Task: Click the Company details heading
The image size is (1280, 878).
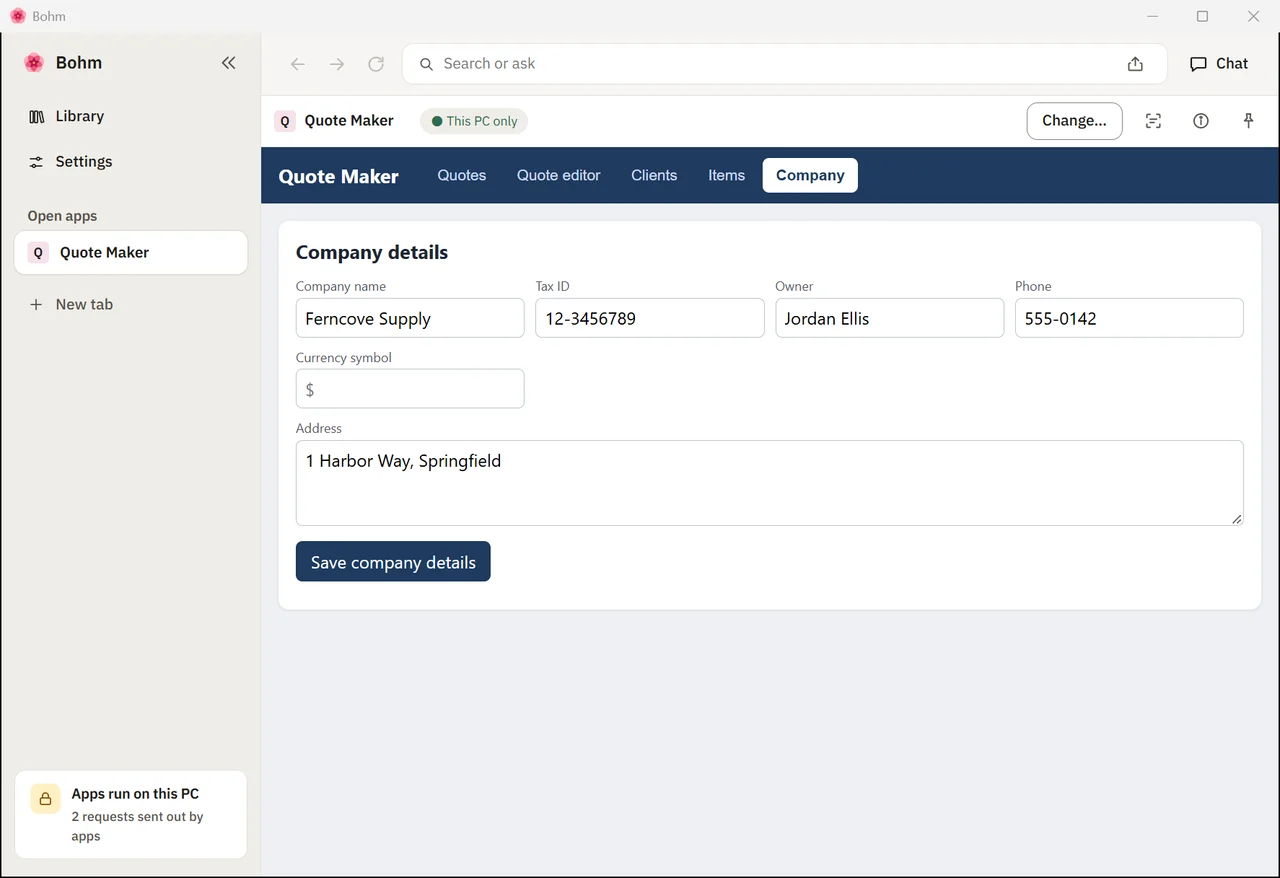Action: tap(372, 253)
